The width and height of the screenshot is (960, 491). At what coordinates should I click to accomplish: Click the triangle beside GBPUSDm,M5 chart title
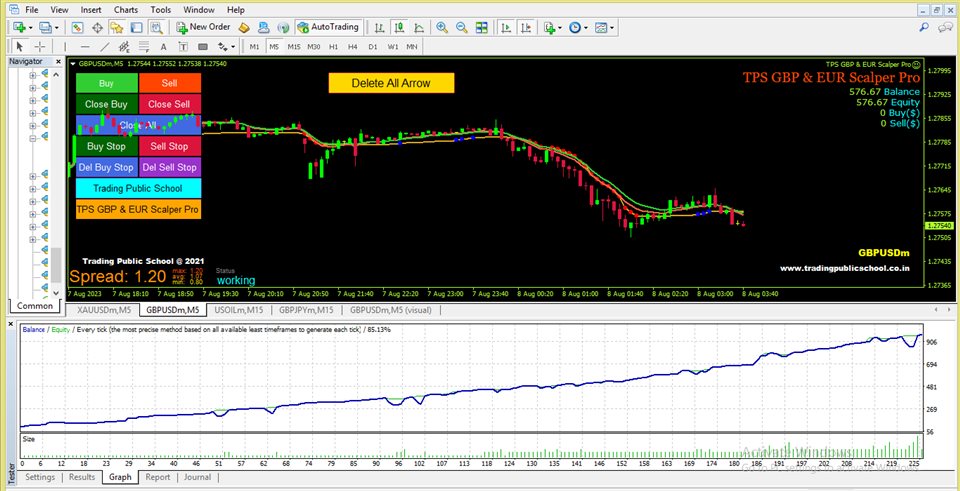pyautogui.click(x=73, y=63)
